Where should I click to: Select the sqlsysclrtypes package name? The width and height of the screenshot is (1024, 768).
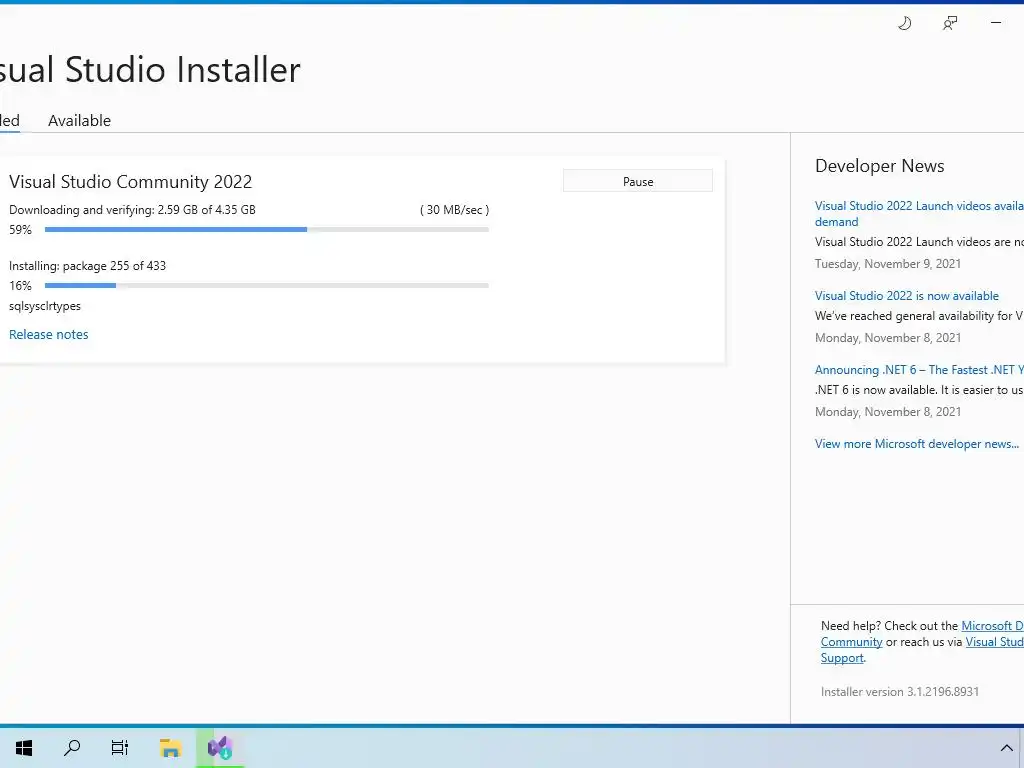(45, 306)
